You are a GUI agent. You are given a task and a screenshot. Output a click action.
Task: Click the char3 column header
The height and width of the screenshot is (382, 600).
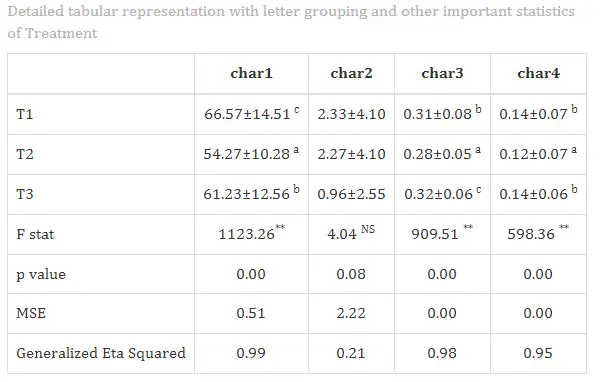pos(442,73)
